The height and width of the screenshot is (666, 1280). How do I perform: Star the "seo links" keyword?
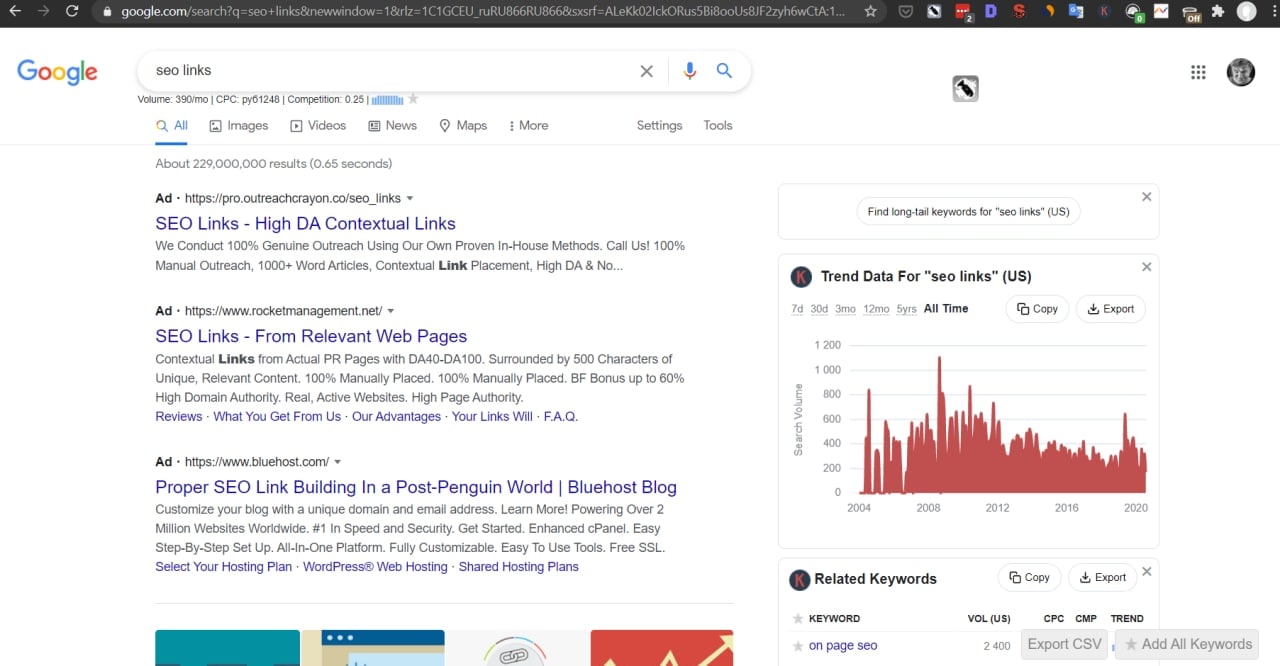413,99
